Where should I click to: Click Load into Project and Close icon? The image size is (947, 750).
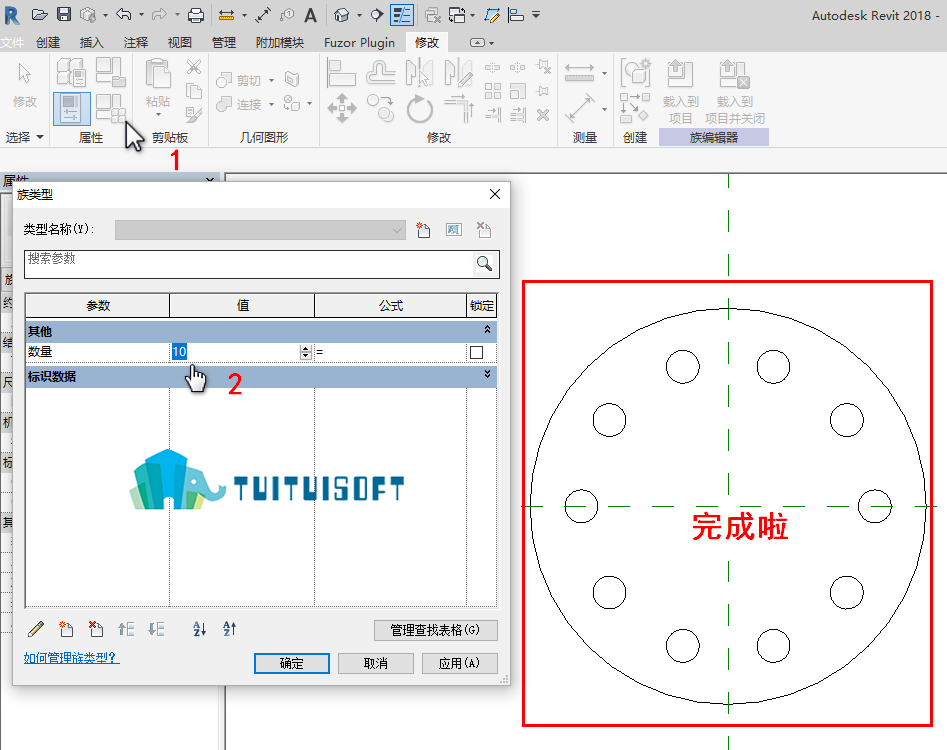point(734,74)
